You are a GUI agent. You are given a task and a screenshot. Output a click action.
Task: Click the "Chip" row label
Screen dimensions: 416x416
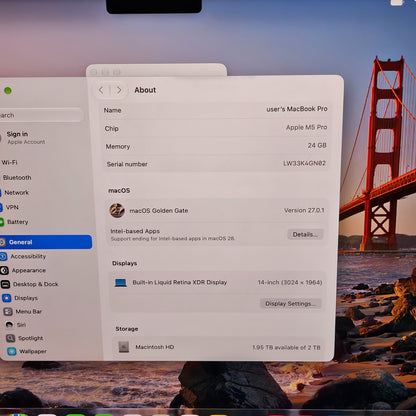coord(111,129)
